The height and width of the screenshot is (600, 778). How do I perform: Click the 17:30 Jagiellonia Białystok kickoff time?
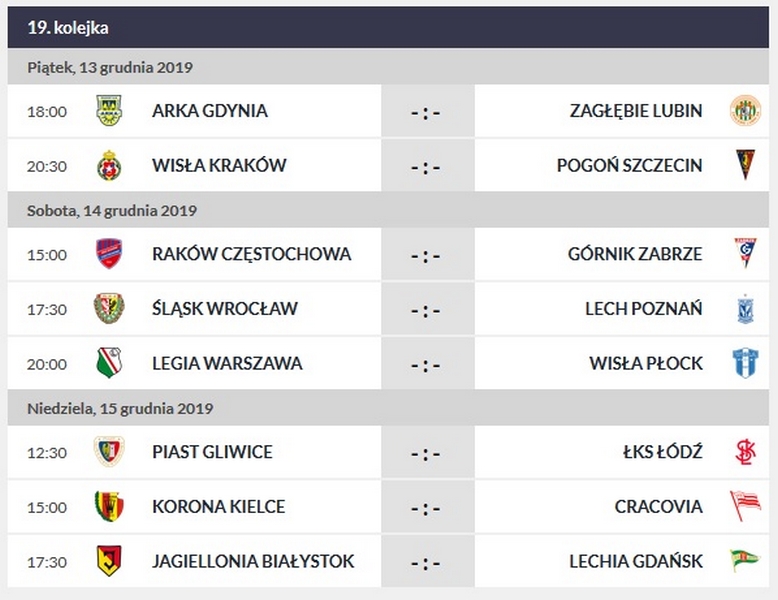click(47, 562)
